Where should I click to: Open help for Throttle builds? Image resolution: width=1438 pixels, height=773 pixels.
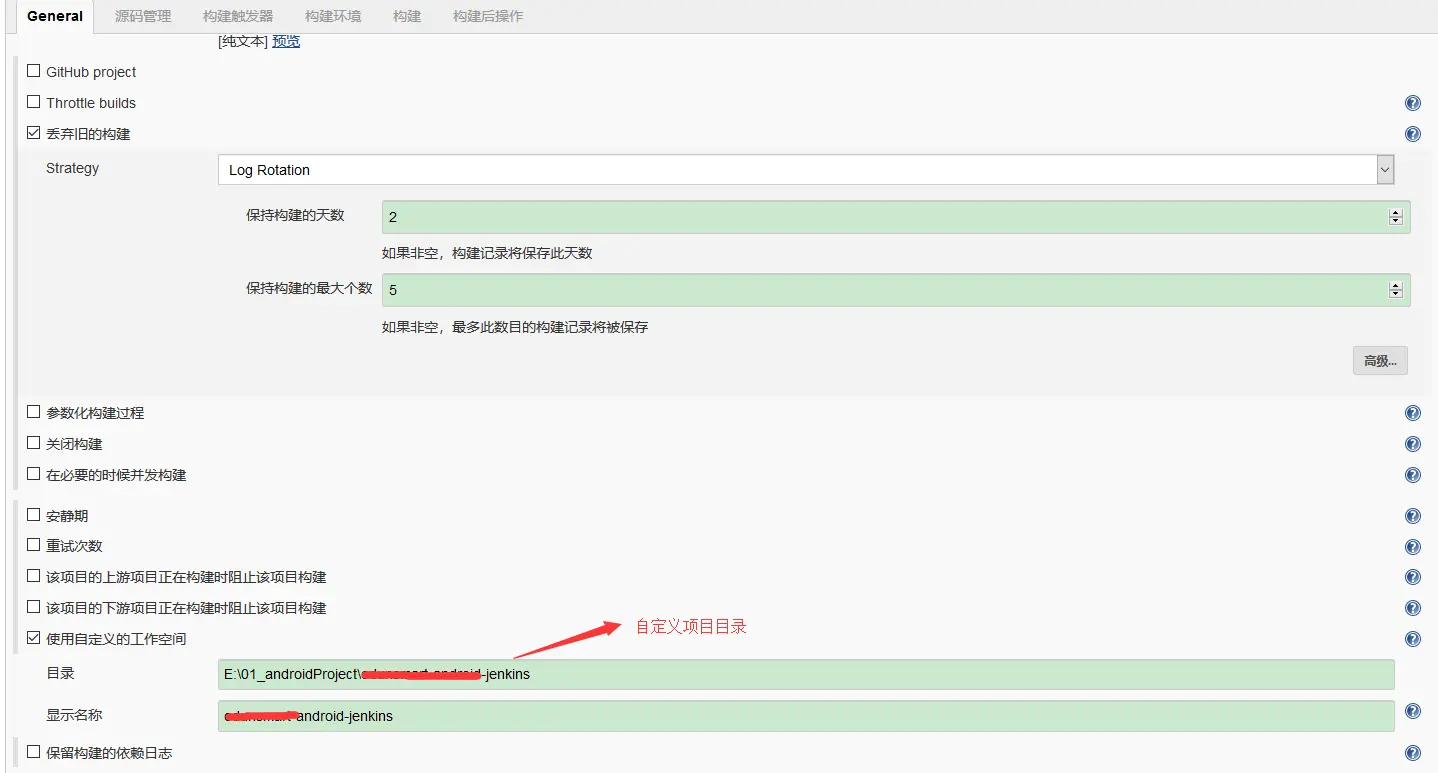pos(1412,103)
